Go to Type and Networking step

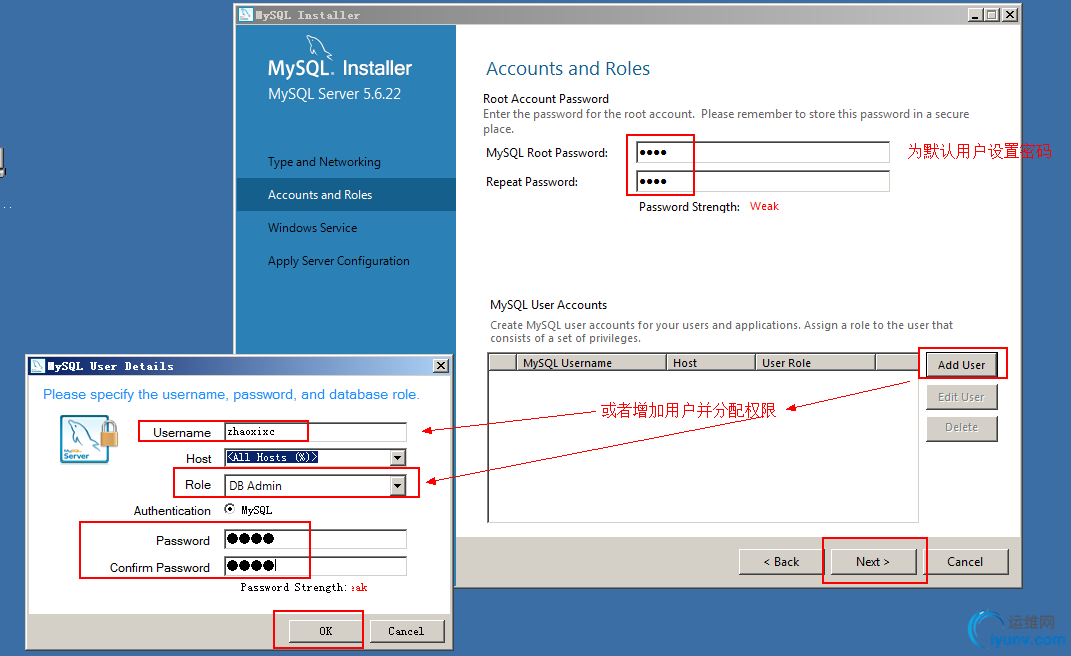point(324,162)
